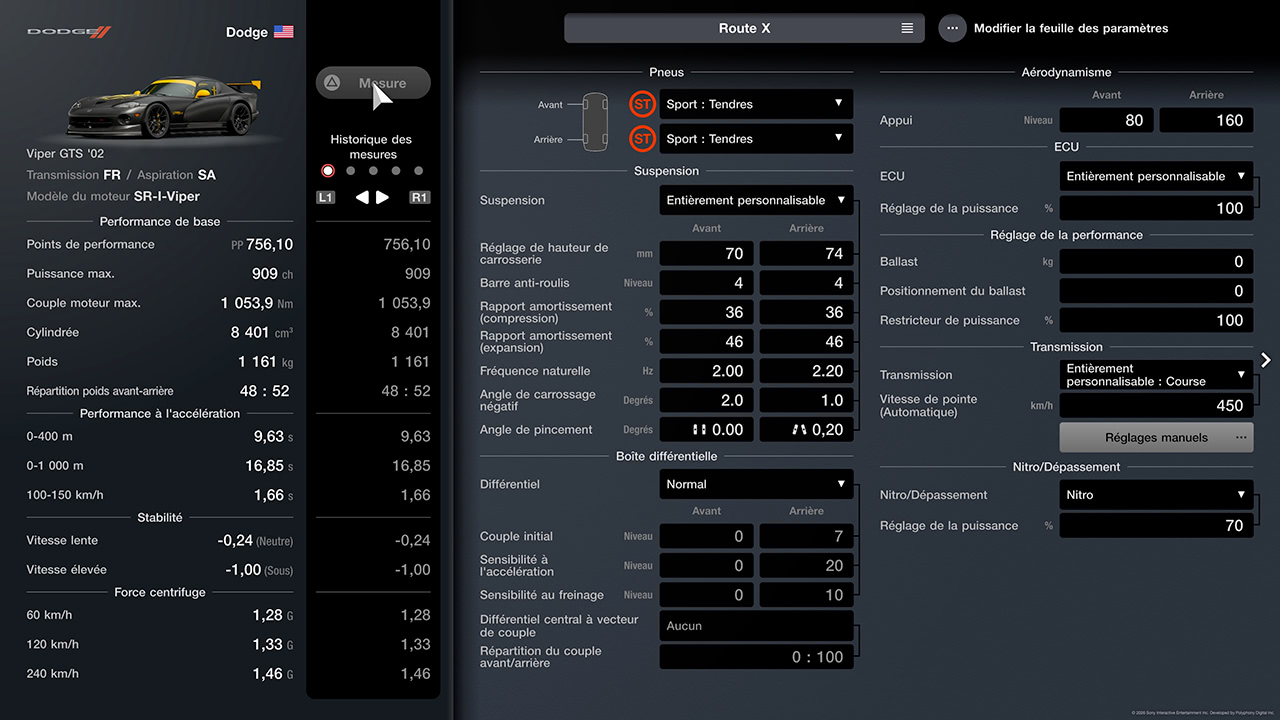Viewport: 1280px width, 720px height.
Task: Select rear Appui value 160
Action: [1206, 120]
